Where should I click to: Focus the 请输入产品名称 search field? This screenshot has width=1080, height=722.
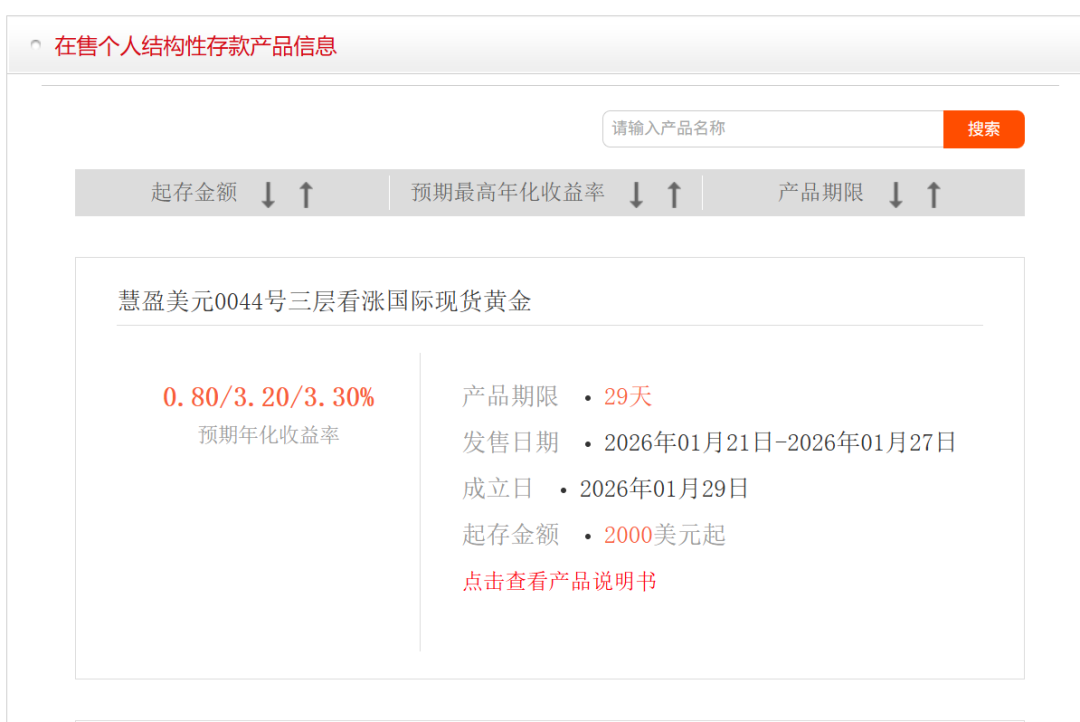(772, 129)
